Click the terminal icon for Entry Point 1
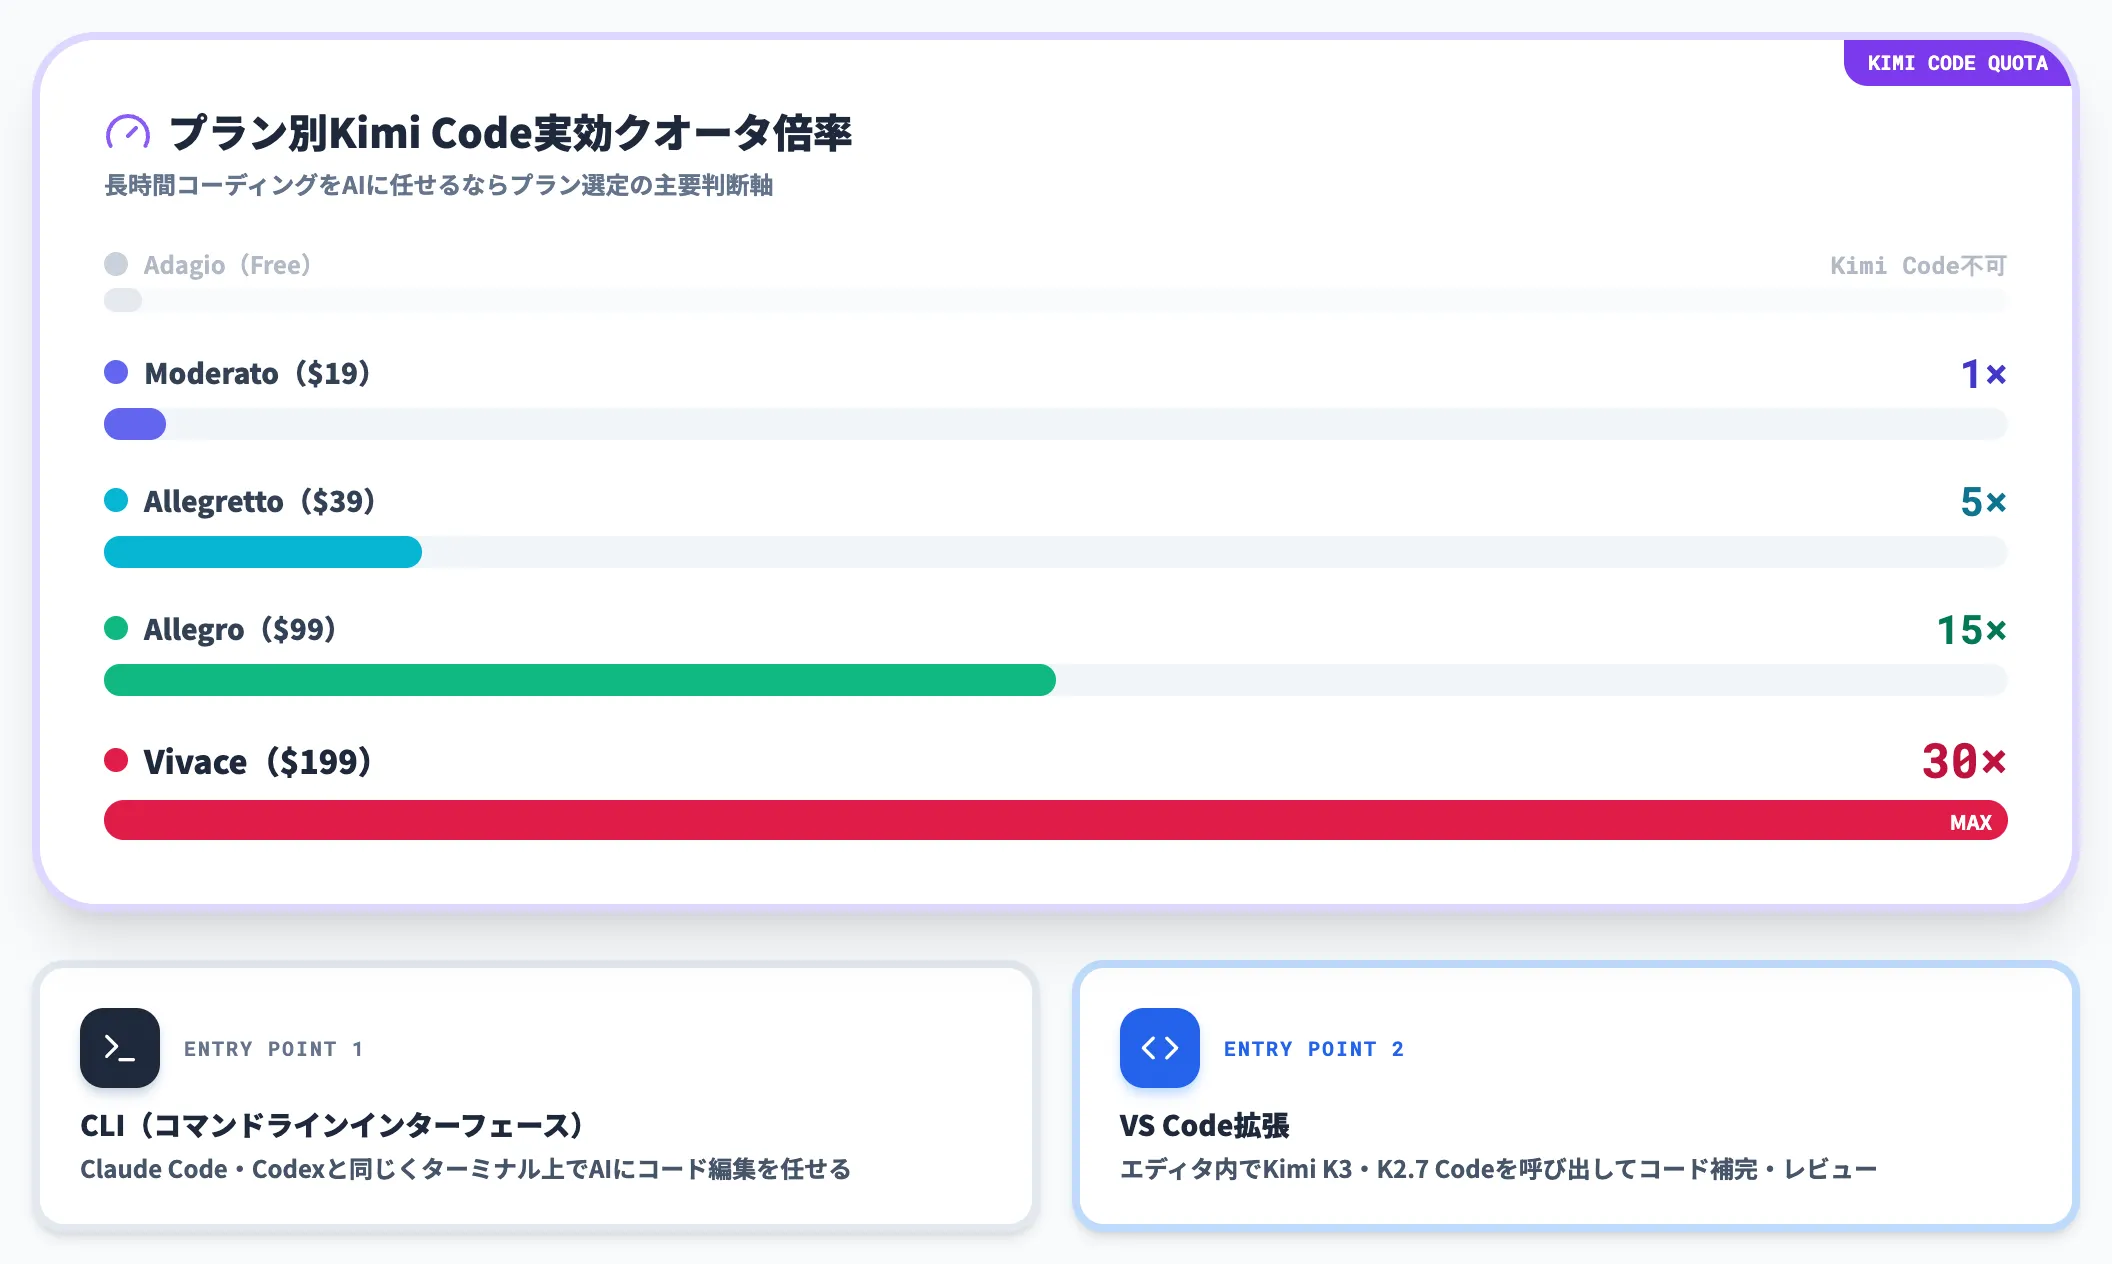 tap(120, 1048)
